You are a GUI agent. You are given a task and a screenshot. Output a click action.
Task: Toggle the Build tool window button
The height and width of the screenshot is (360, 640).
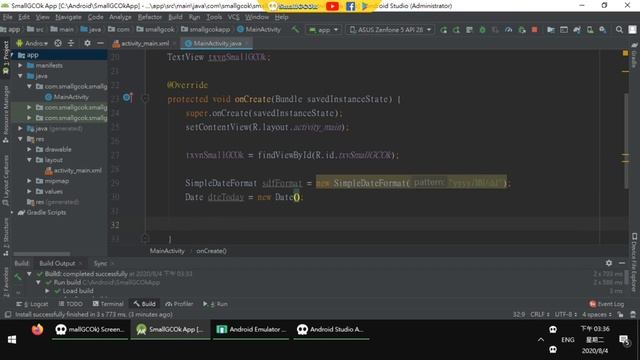144,304
